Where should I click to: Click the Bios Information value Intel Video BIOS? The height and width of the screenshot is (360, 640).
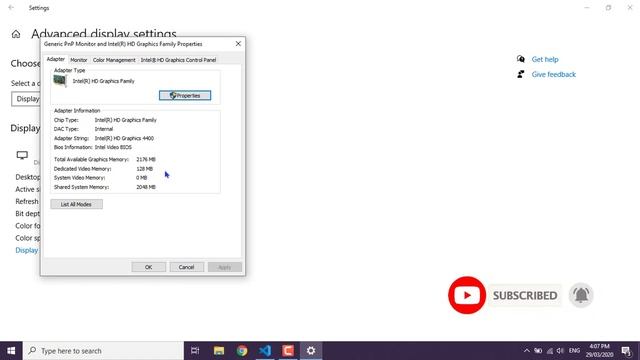tap(113, 147)
